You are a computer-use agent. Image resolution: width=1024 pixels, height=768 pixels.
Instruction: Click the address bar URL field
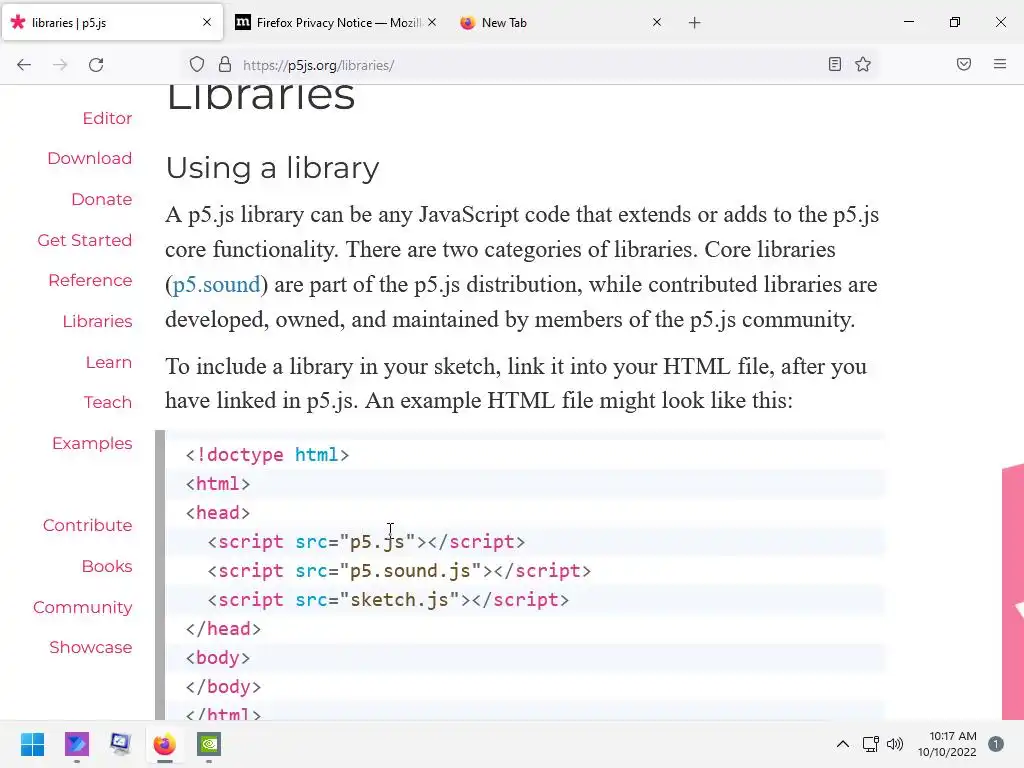click(529, 65)
